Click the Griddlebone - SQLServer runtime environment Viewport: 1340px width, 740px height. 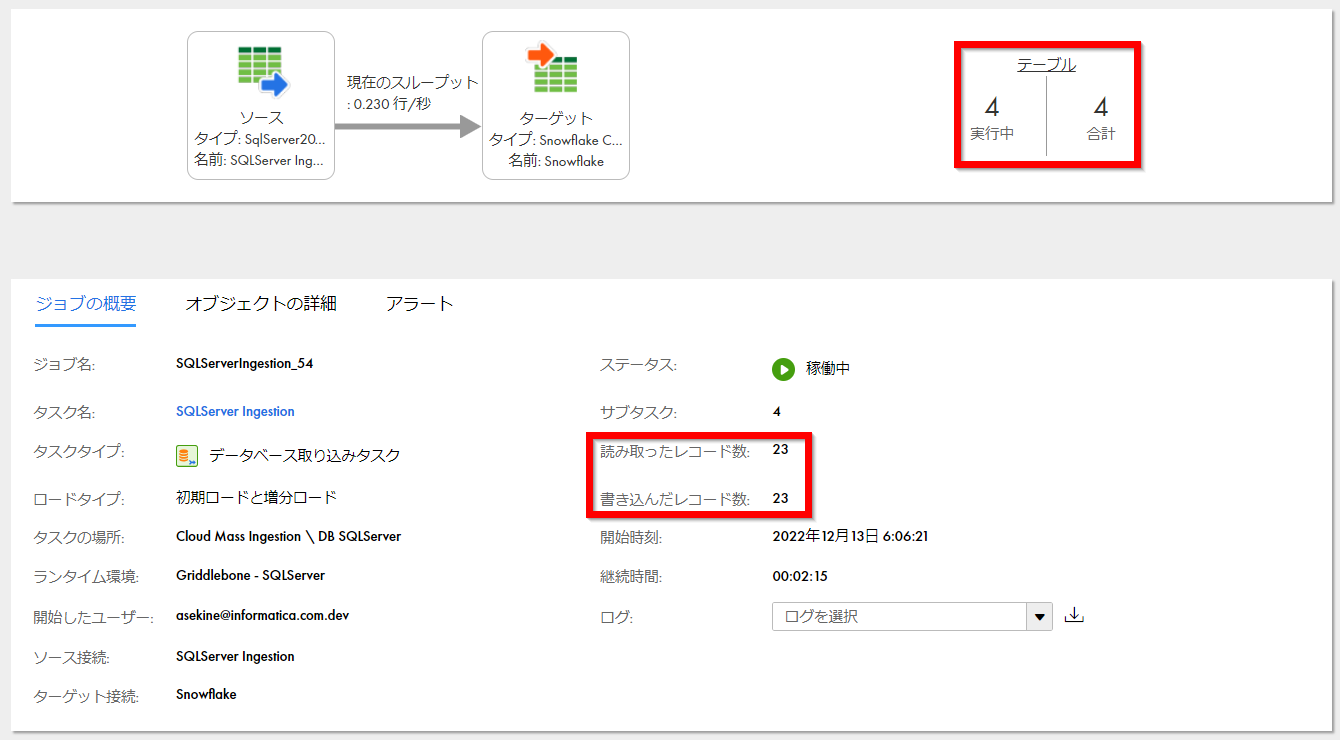click(251, 576)
